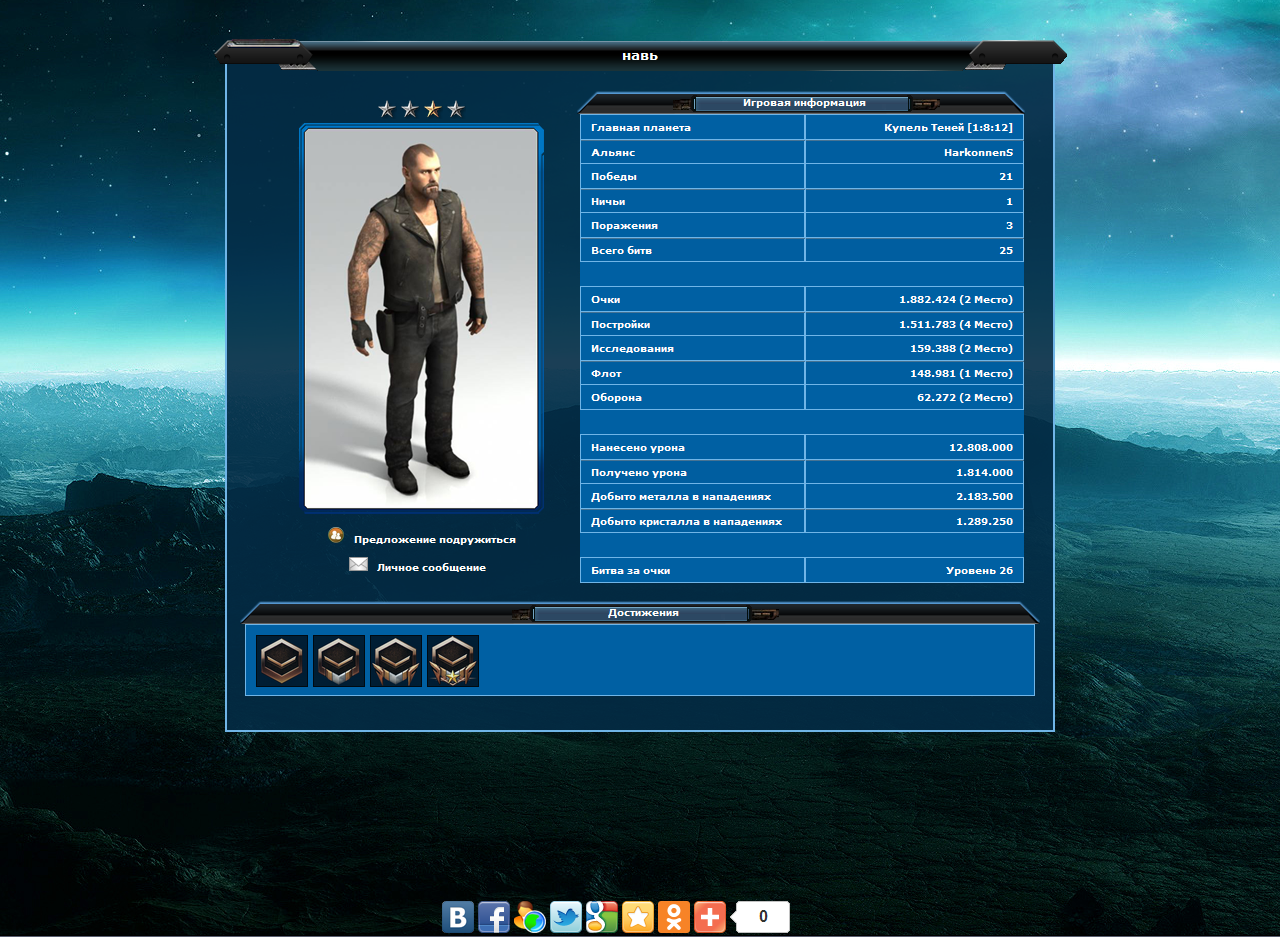Click the share counter showing 0

click(763, 917)
